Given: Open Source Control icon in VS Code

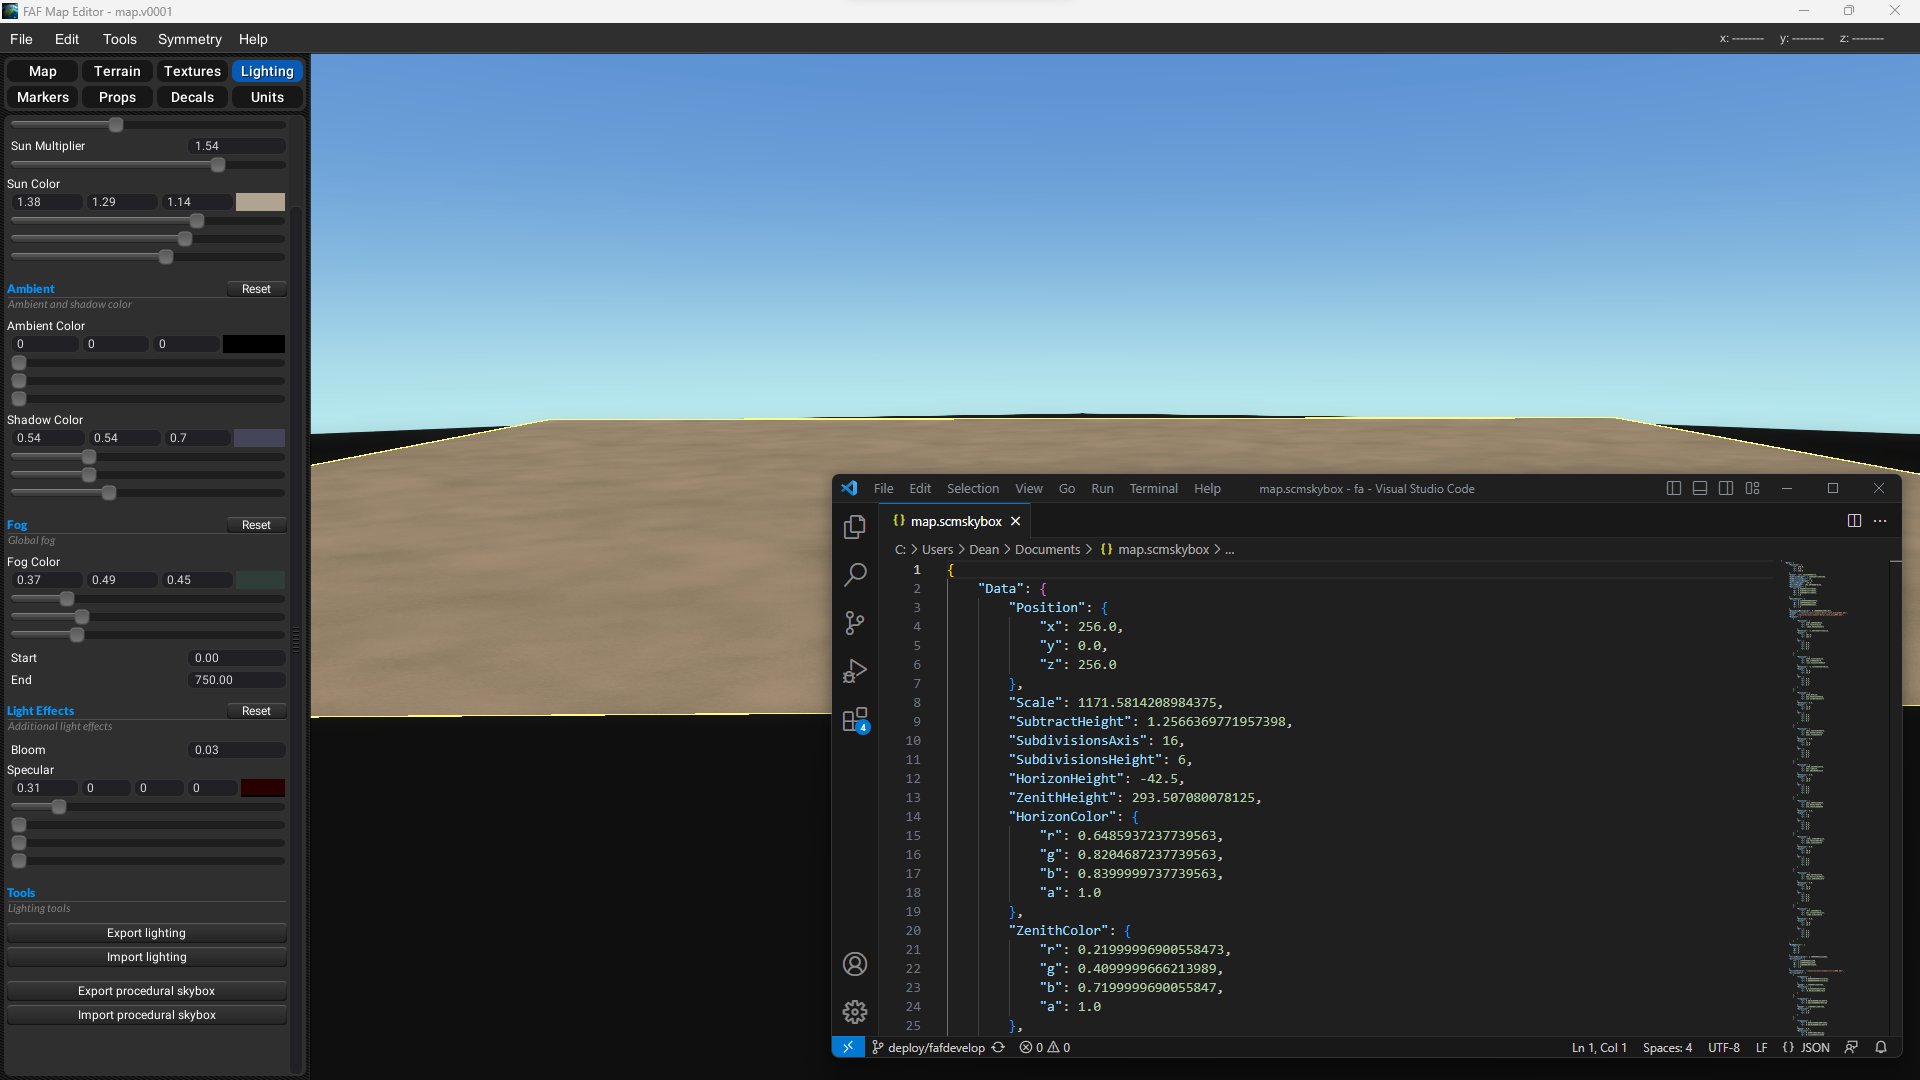Looking at the screenshot, I should [x=855, y=623].
